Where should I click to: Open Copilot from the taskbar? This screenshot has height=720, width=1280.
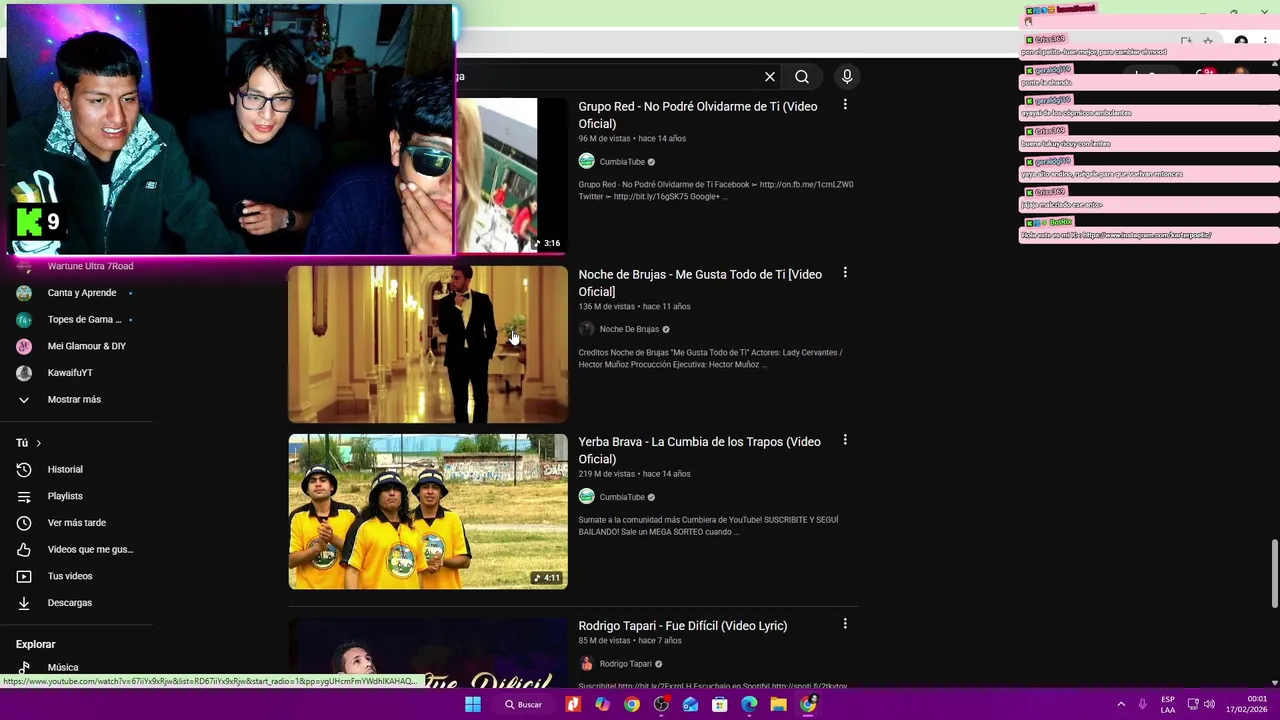point(602,705)
